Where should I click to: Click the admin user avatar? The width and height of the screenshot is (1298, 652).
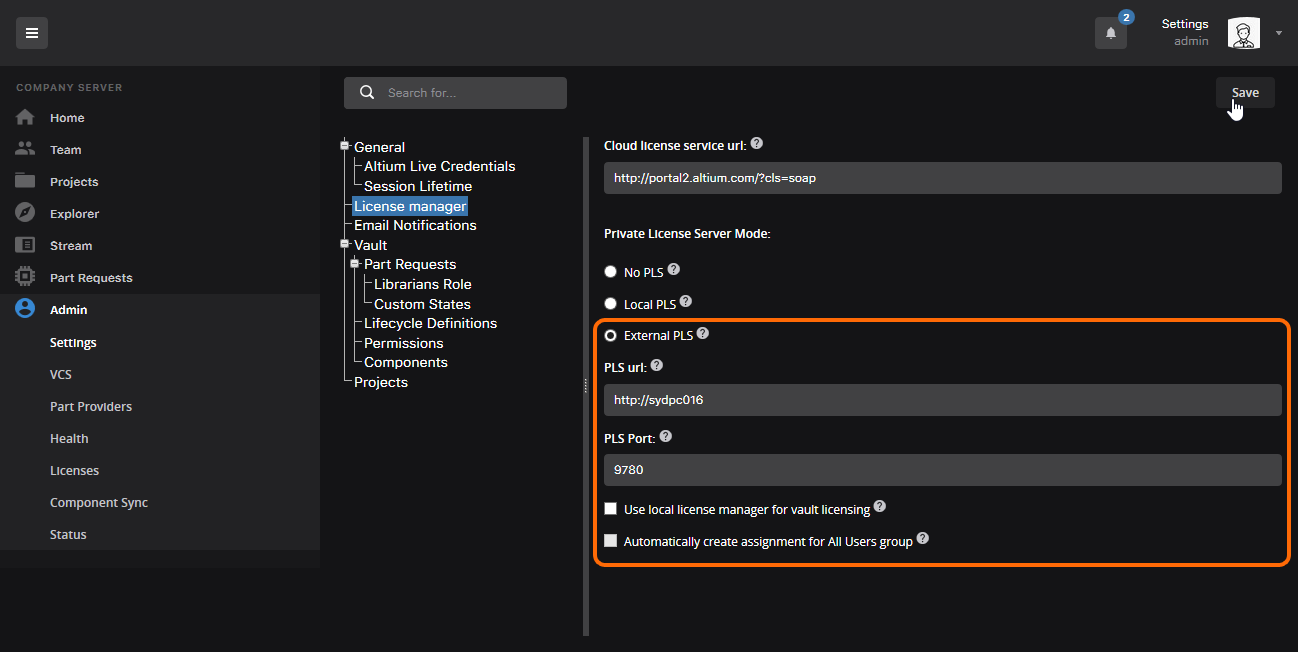pyautogui.click(x=1243, y=33)
